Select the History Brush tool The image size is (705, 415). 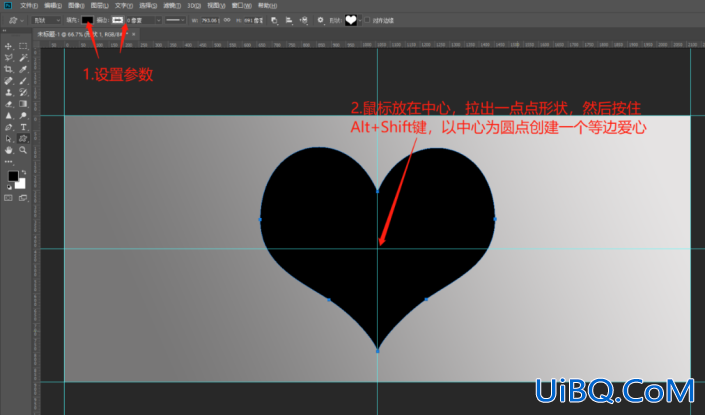[x=23, y=92]
